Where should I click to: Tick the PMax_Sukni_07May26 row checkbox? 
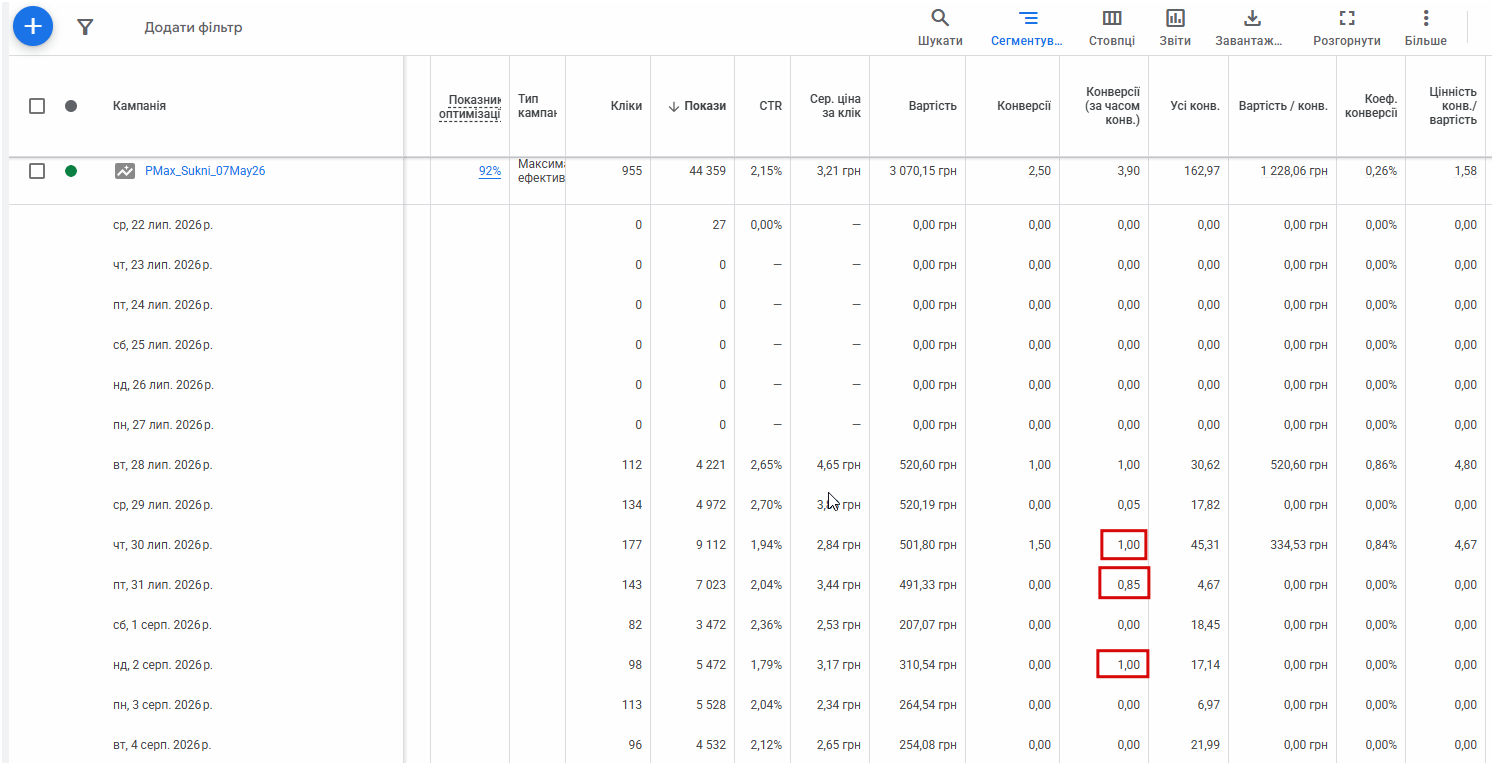point(37,171)
